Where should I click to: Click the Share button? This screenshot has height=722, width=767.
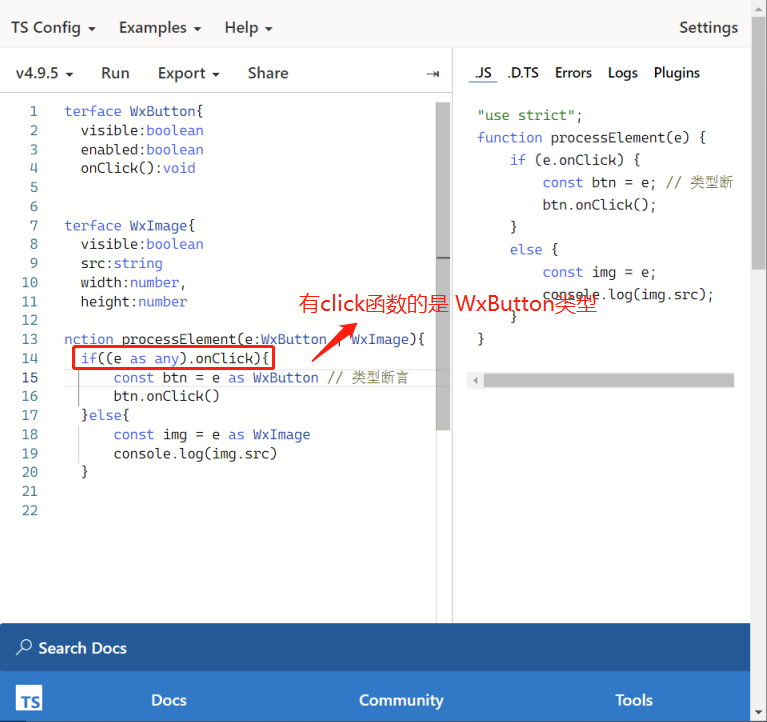(x=268, y=73)
